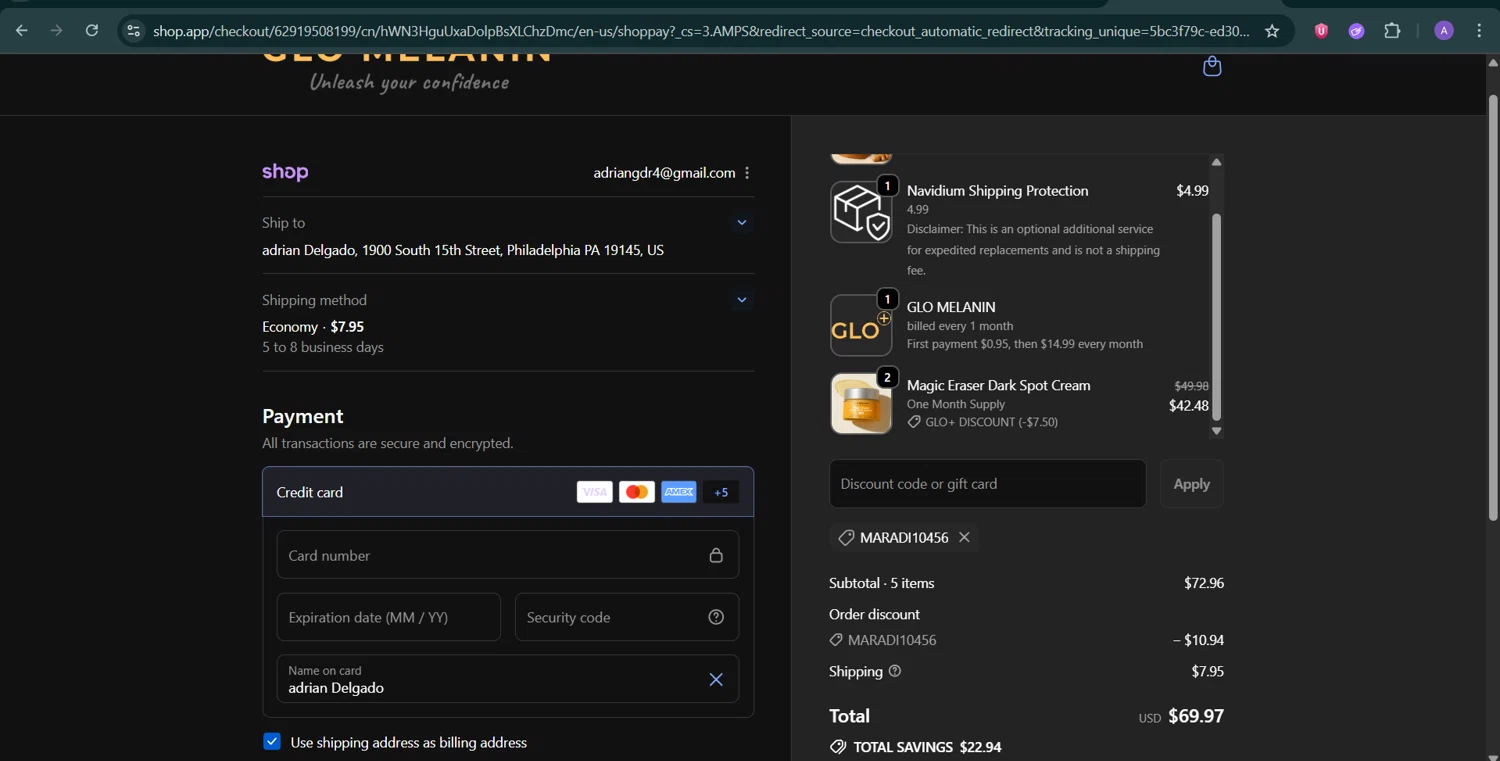1500x761 pixels.
Task: Click the Mastercard logo
Action: tap(636, 492)
